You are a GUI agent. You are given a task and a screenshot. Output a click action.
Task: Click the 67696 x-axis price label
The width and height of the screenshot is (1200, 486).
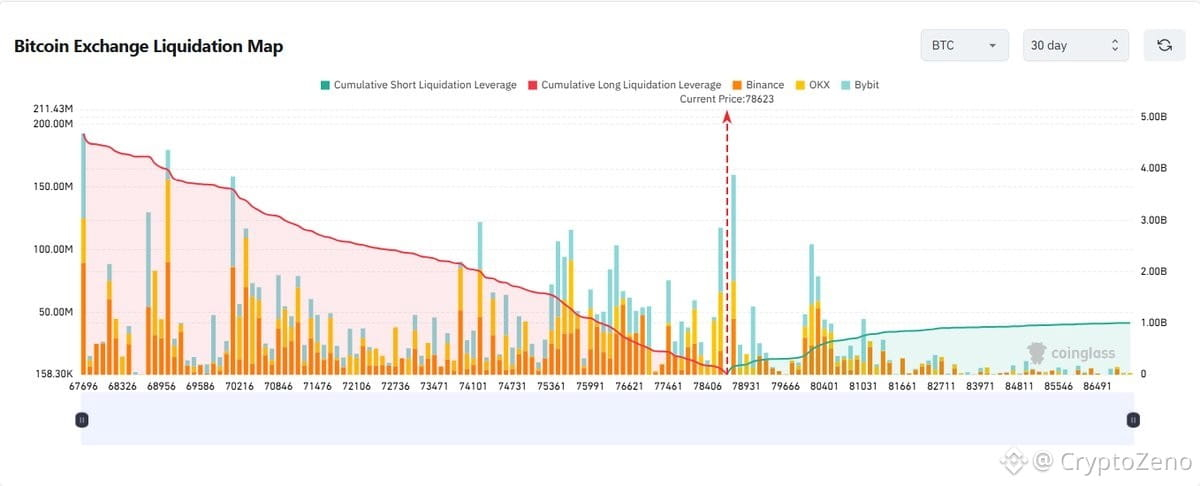tap(83, 385)
